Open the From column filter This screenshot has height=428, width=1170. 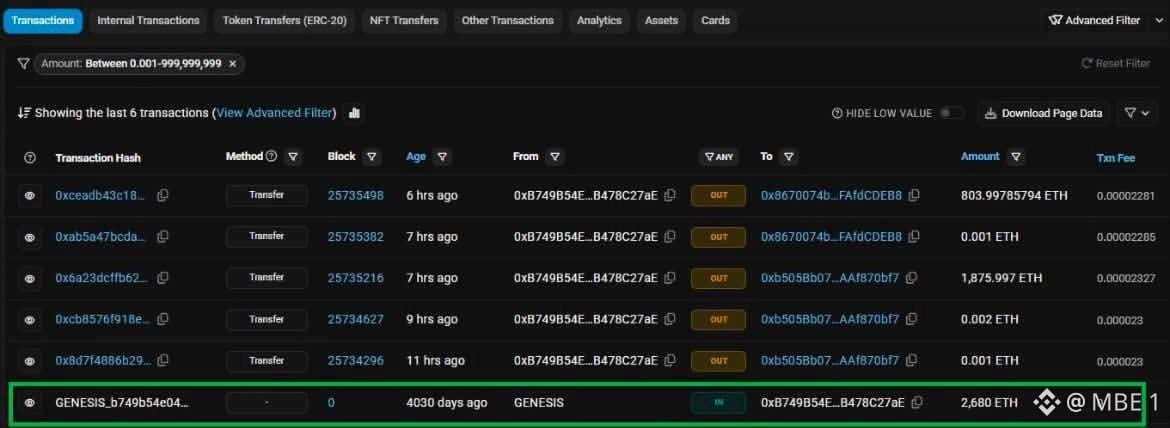click(554, 157)
